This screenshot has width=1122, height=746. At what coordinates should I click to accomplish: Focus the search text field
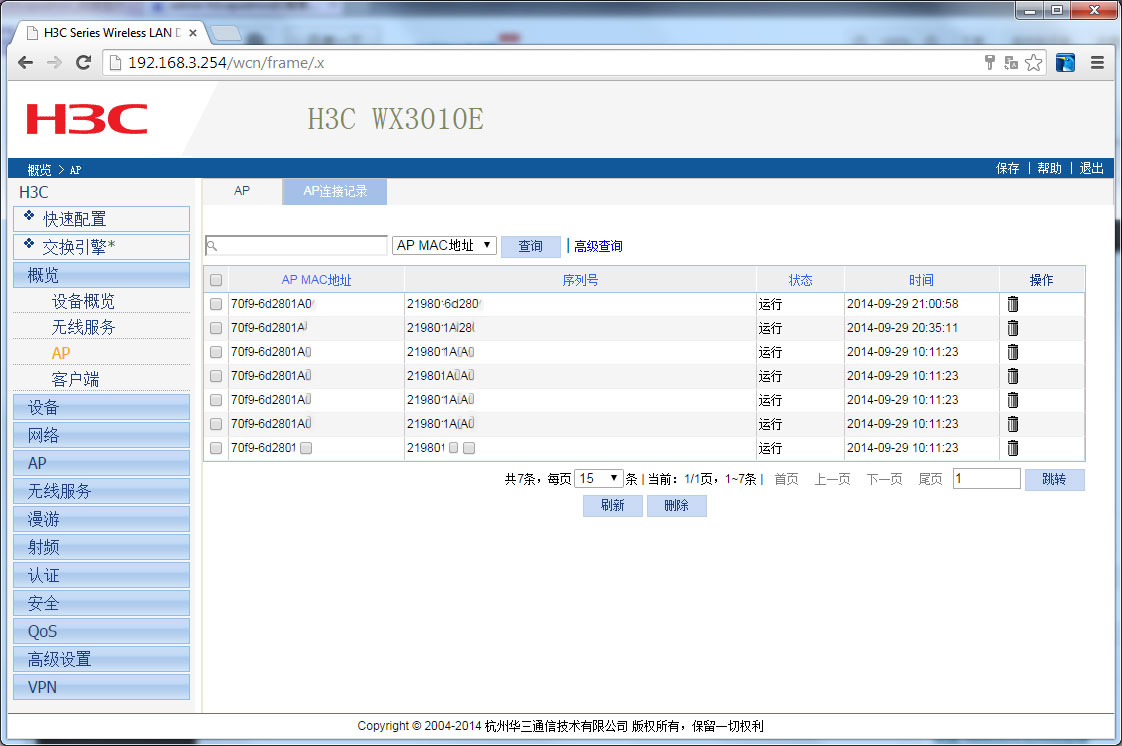click(x=296, y=245)
